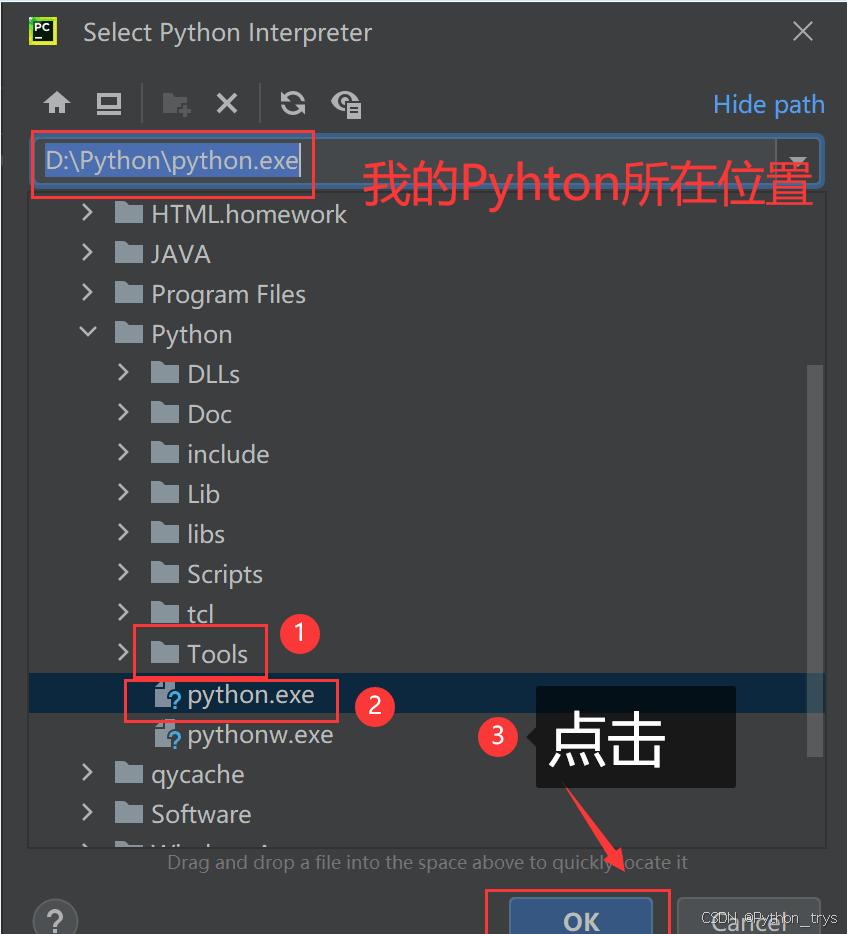The height and width of the screenshot is (934, 847).
Task: Select the Software folder name
Action: 201,814
